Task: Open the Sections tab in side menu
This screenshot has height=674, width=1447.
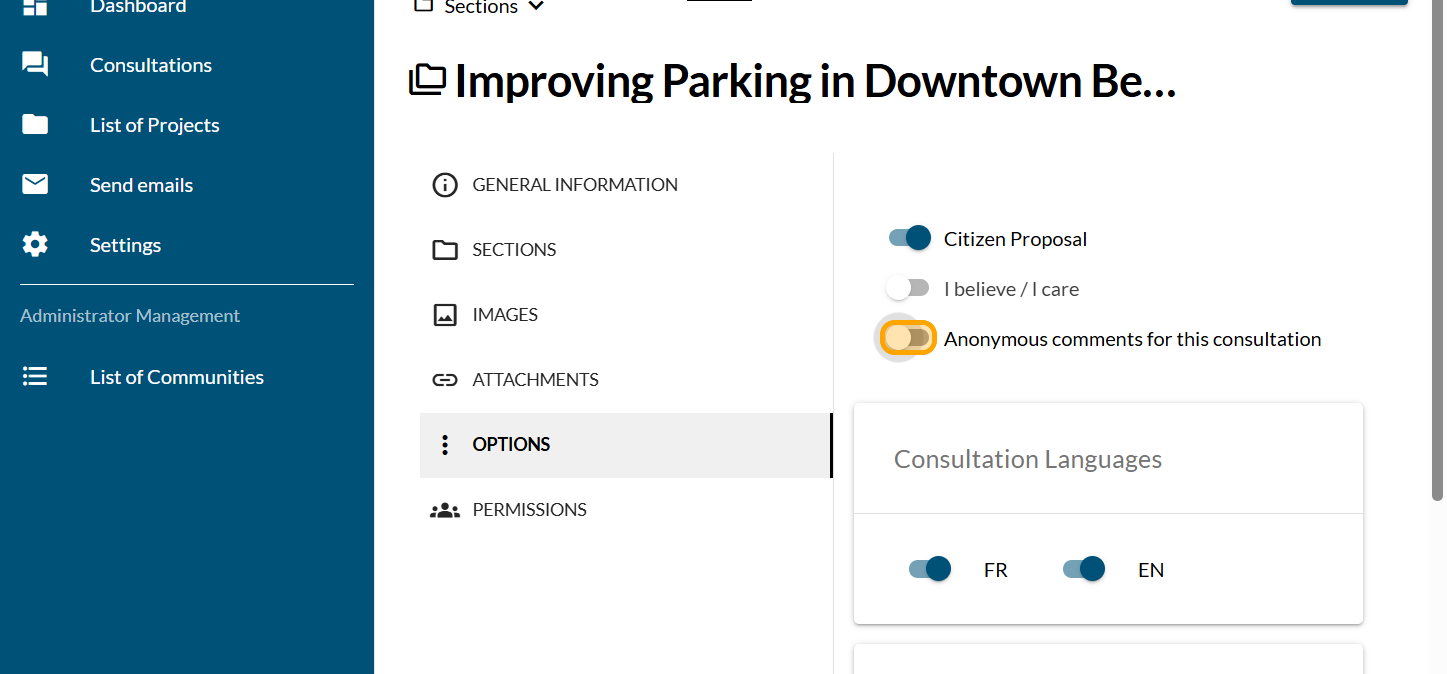Action: 514,250
